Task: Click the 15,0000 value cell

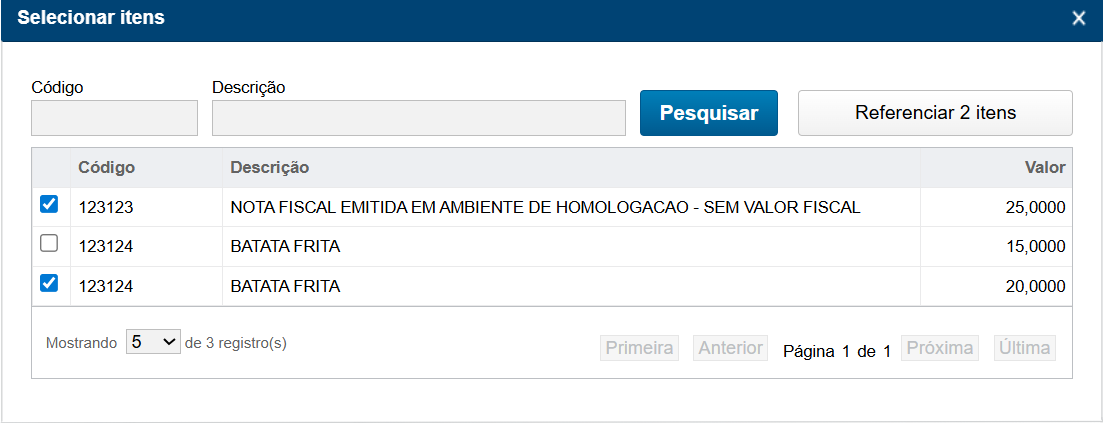Action: point(1035,246)
